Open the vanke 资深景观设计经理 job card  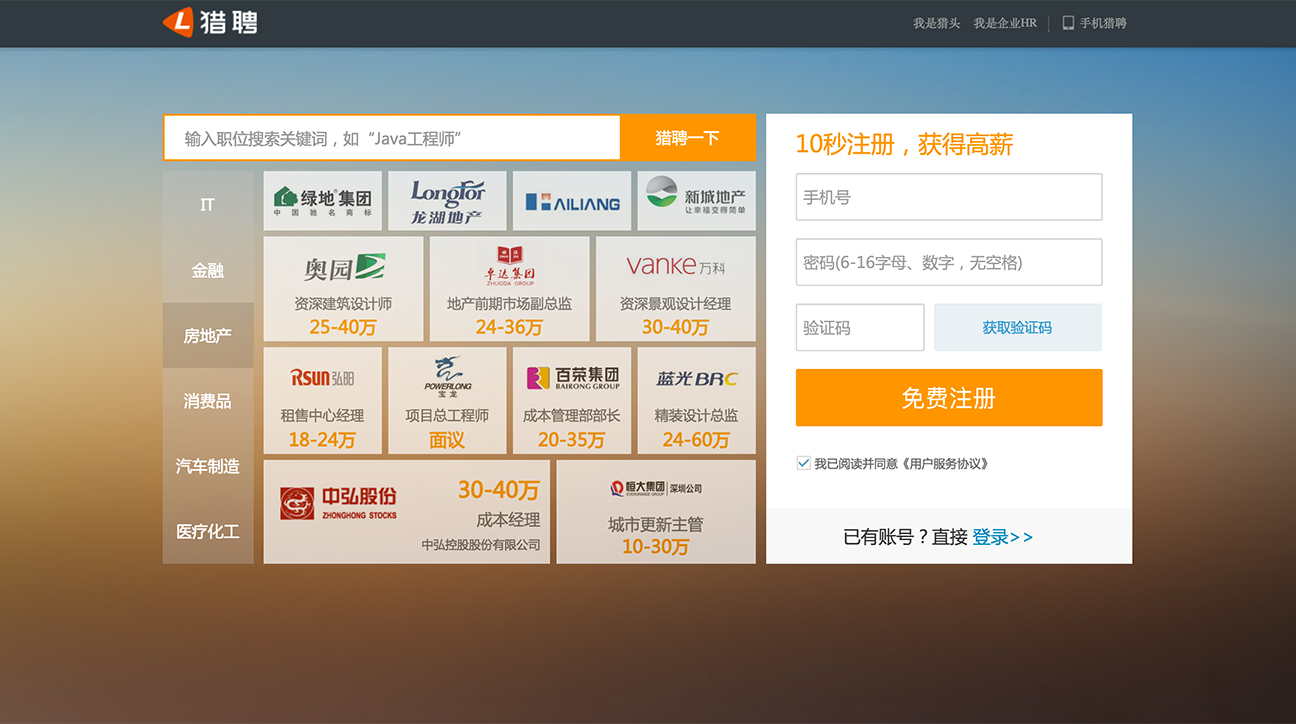676,289
